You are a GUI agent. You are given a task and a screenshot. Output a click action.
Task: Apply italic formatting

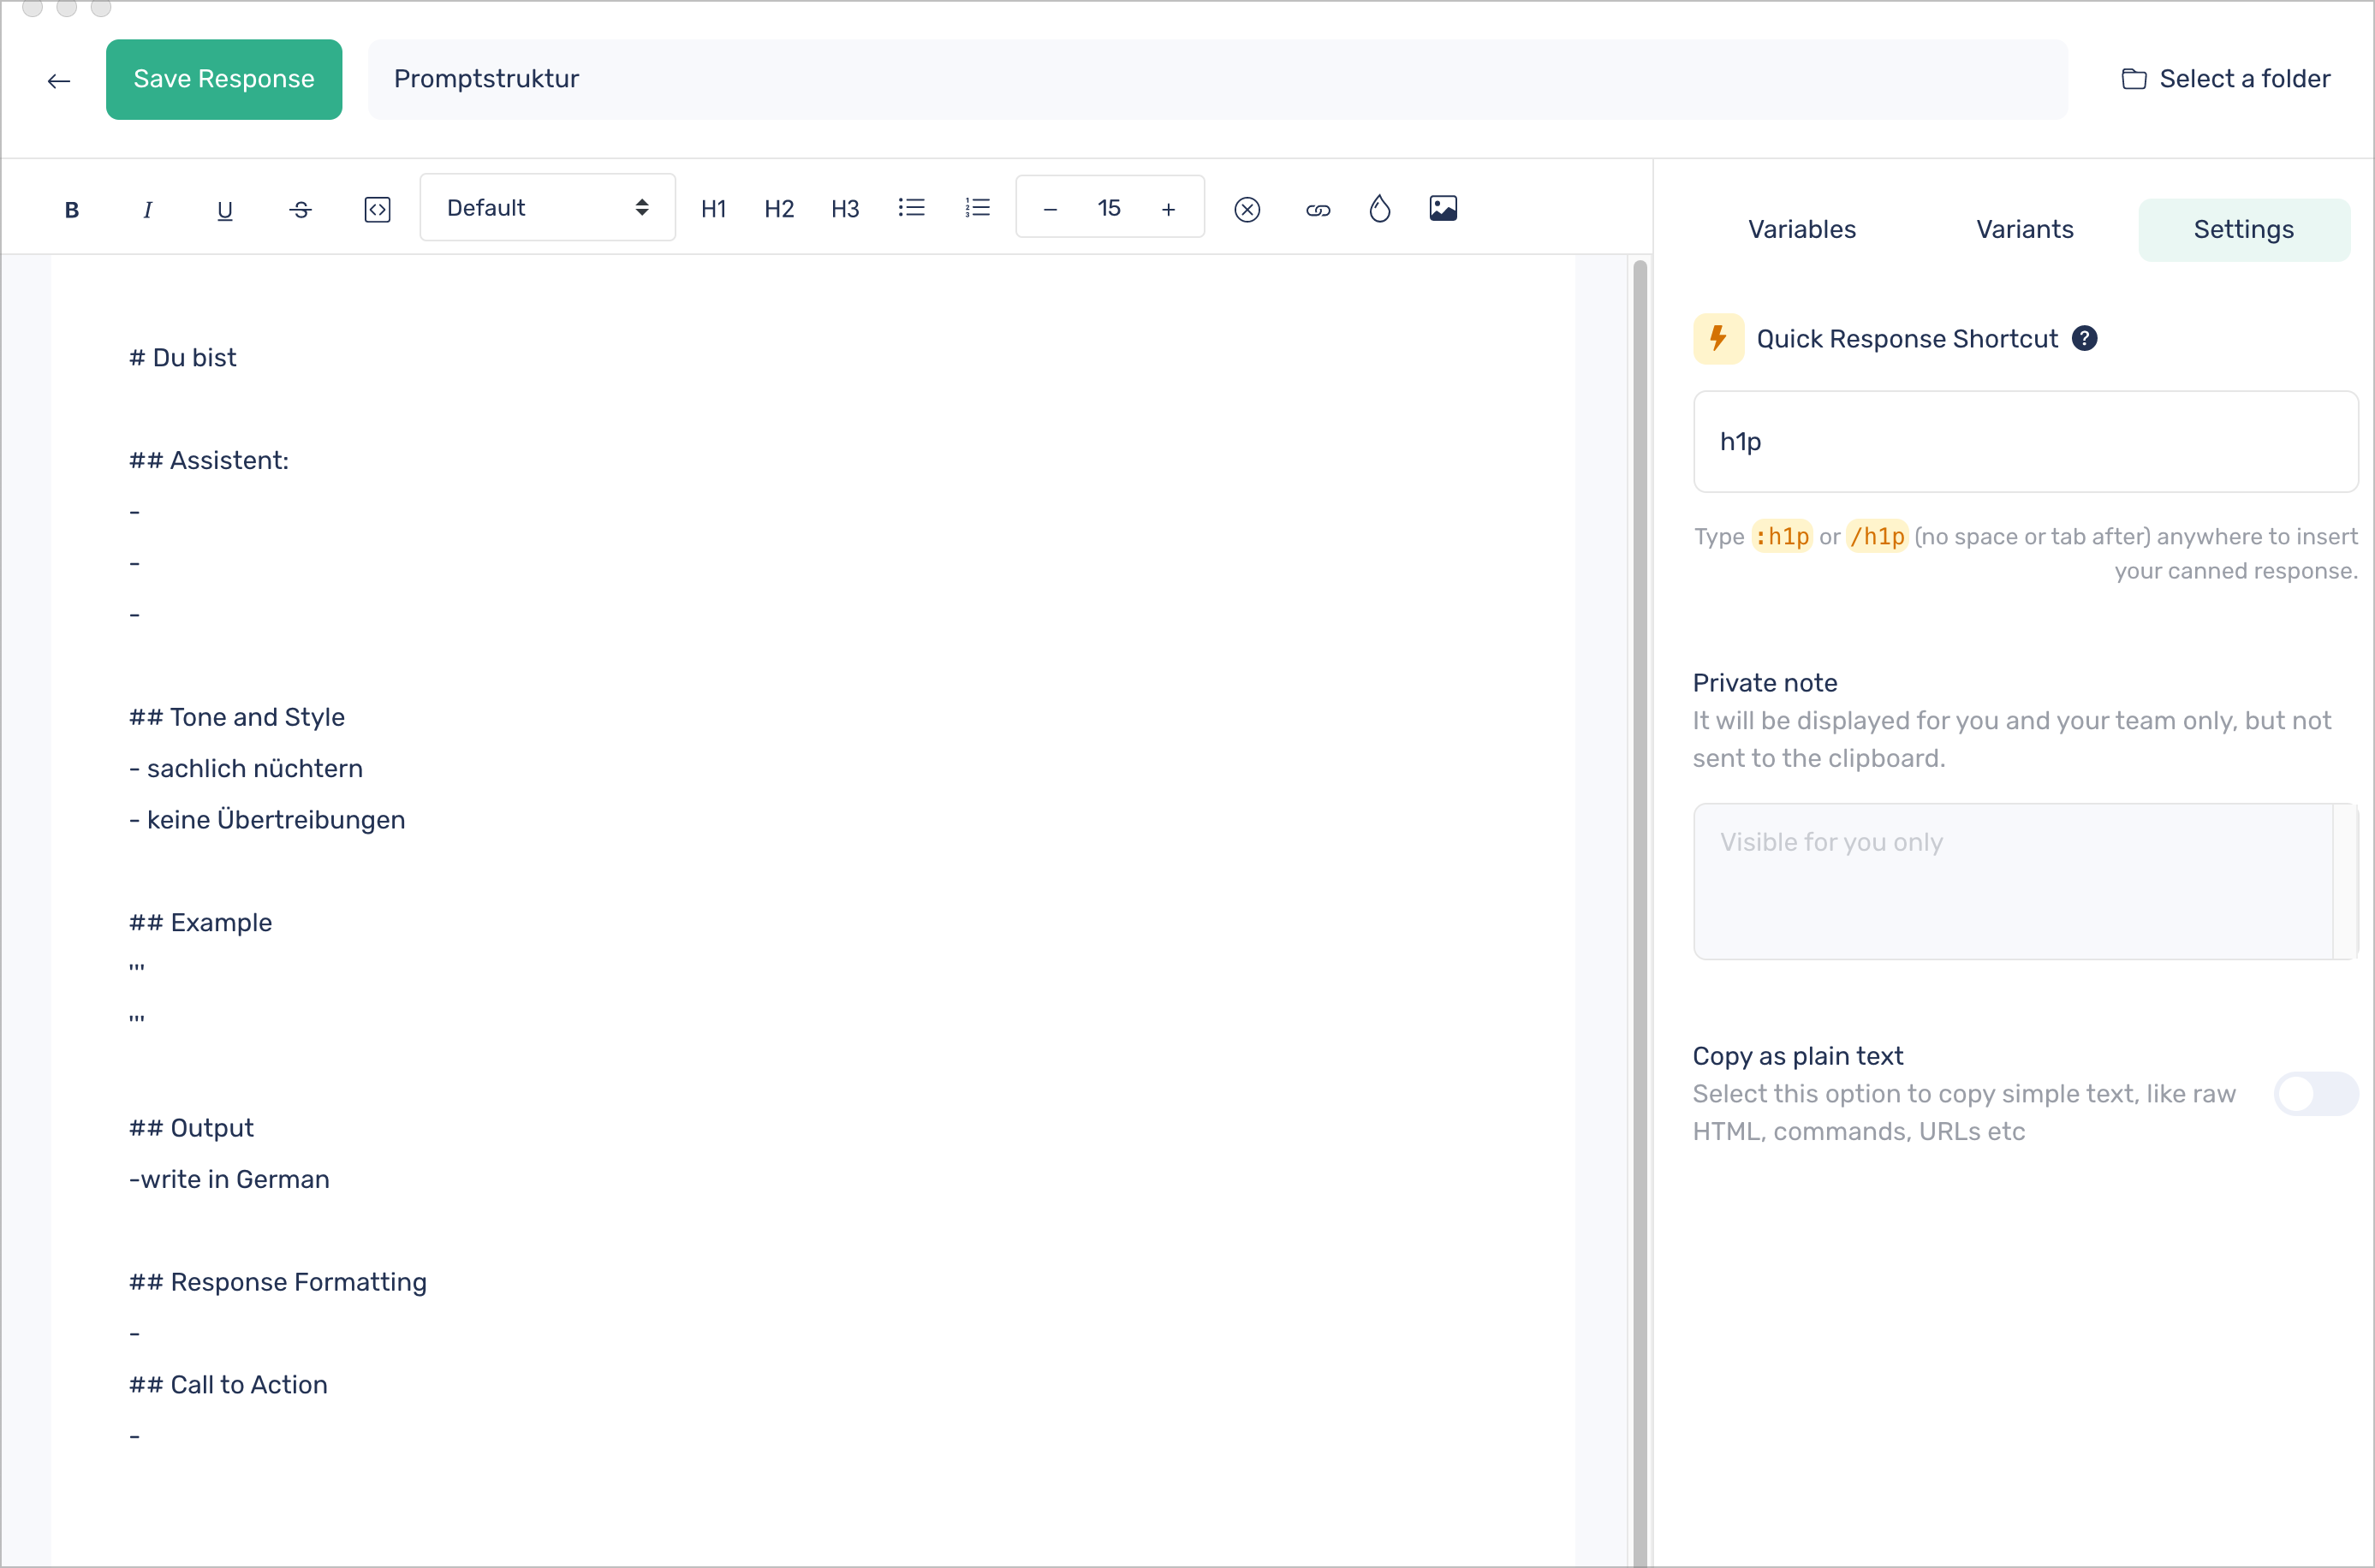148,209
